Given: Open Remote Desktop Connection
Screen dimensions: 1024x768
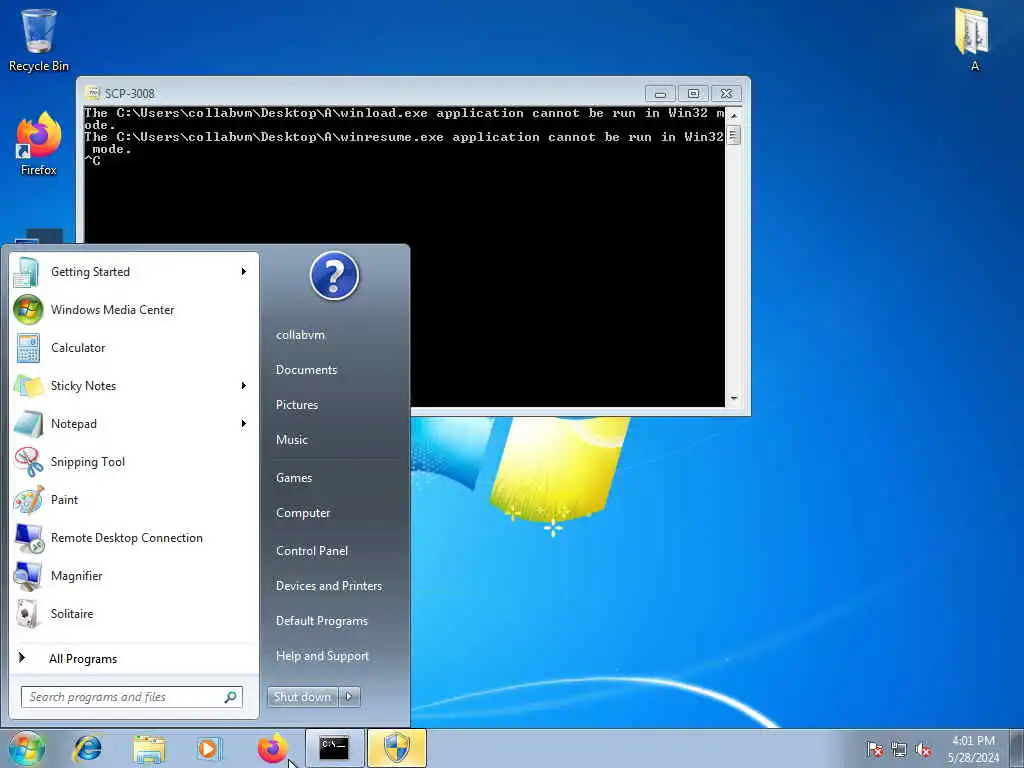Looking at the screenshot, I should 134,537.
